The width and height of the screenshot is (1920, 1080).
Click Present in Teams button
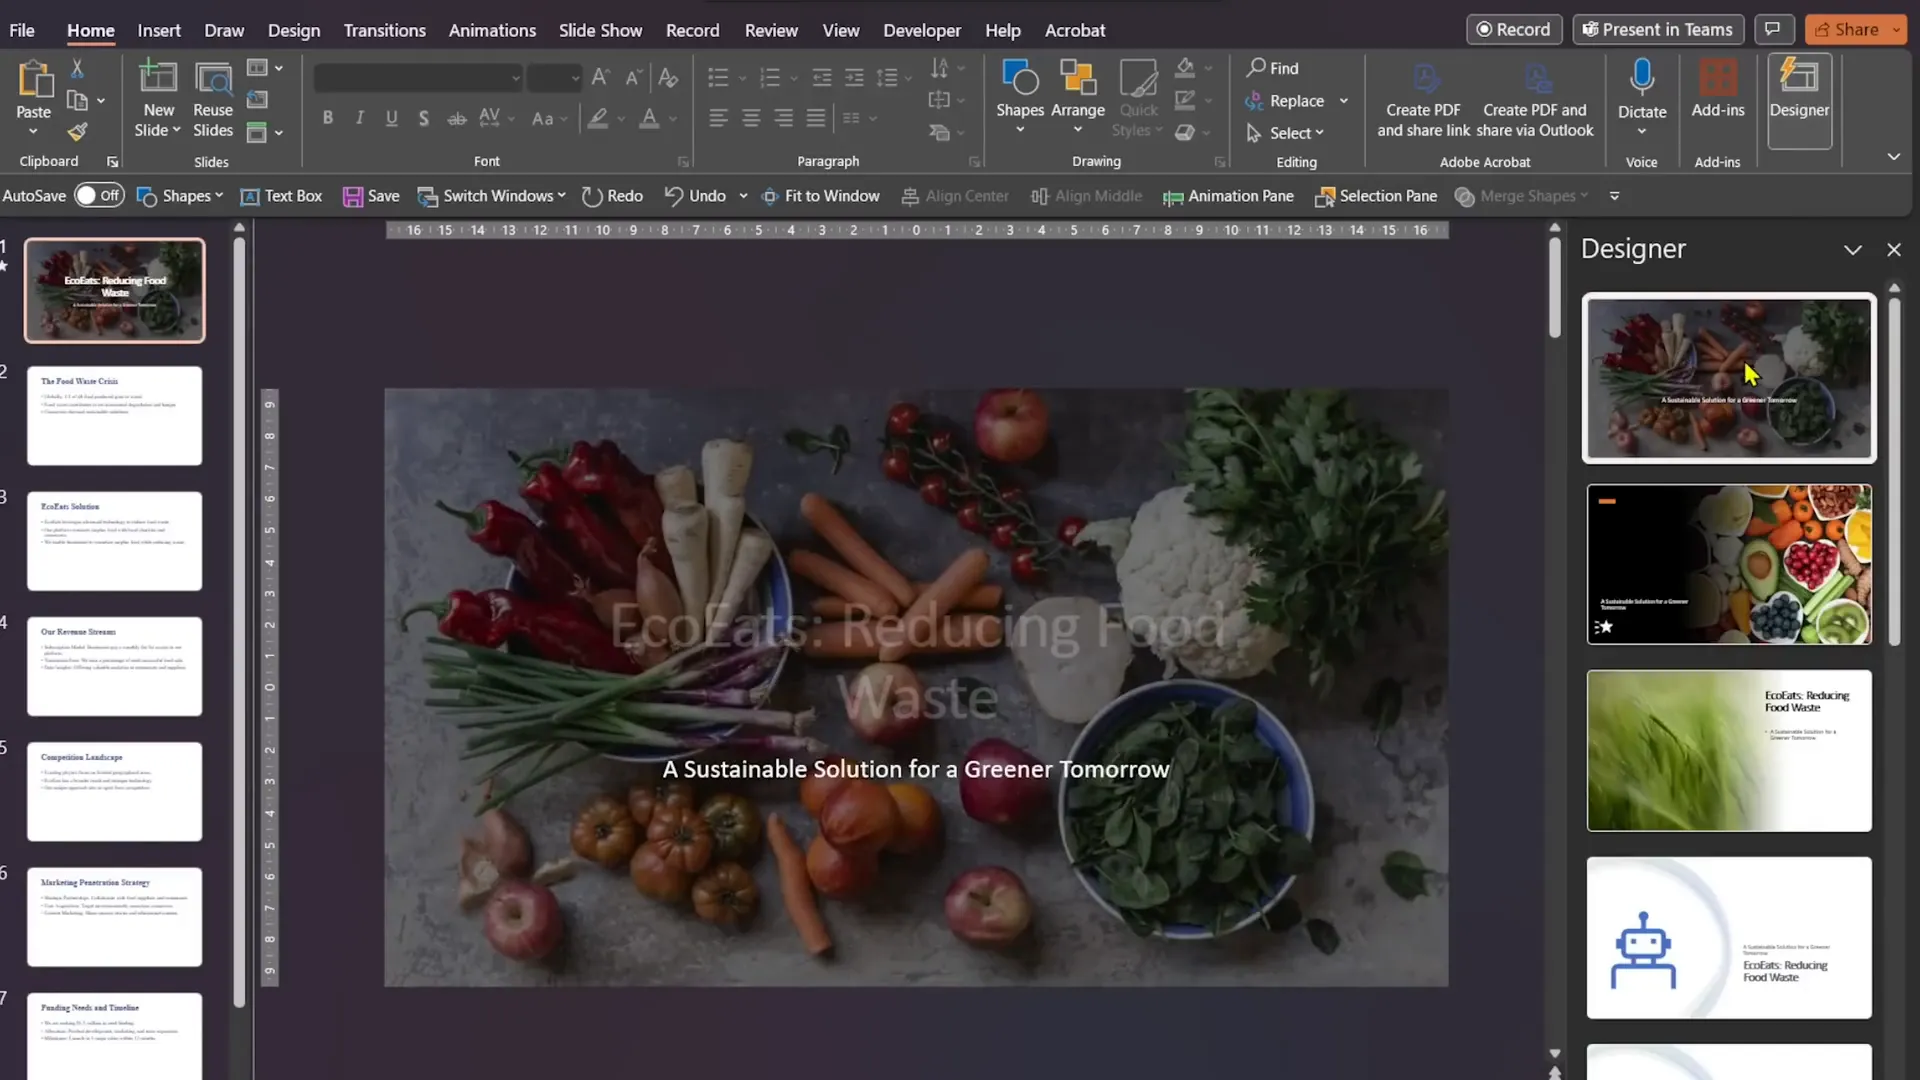point(1658,29)
